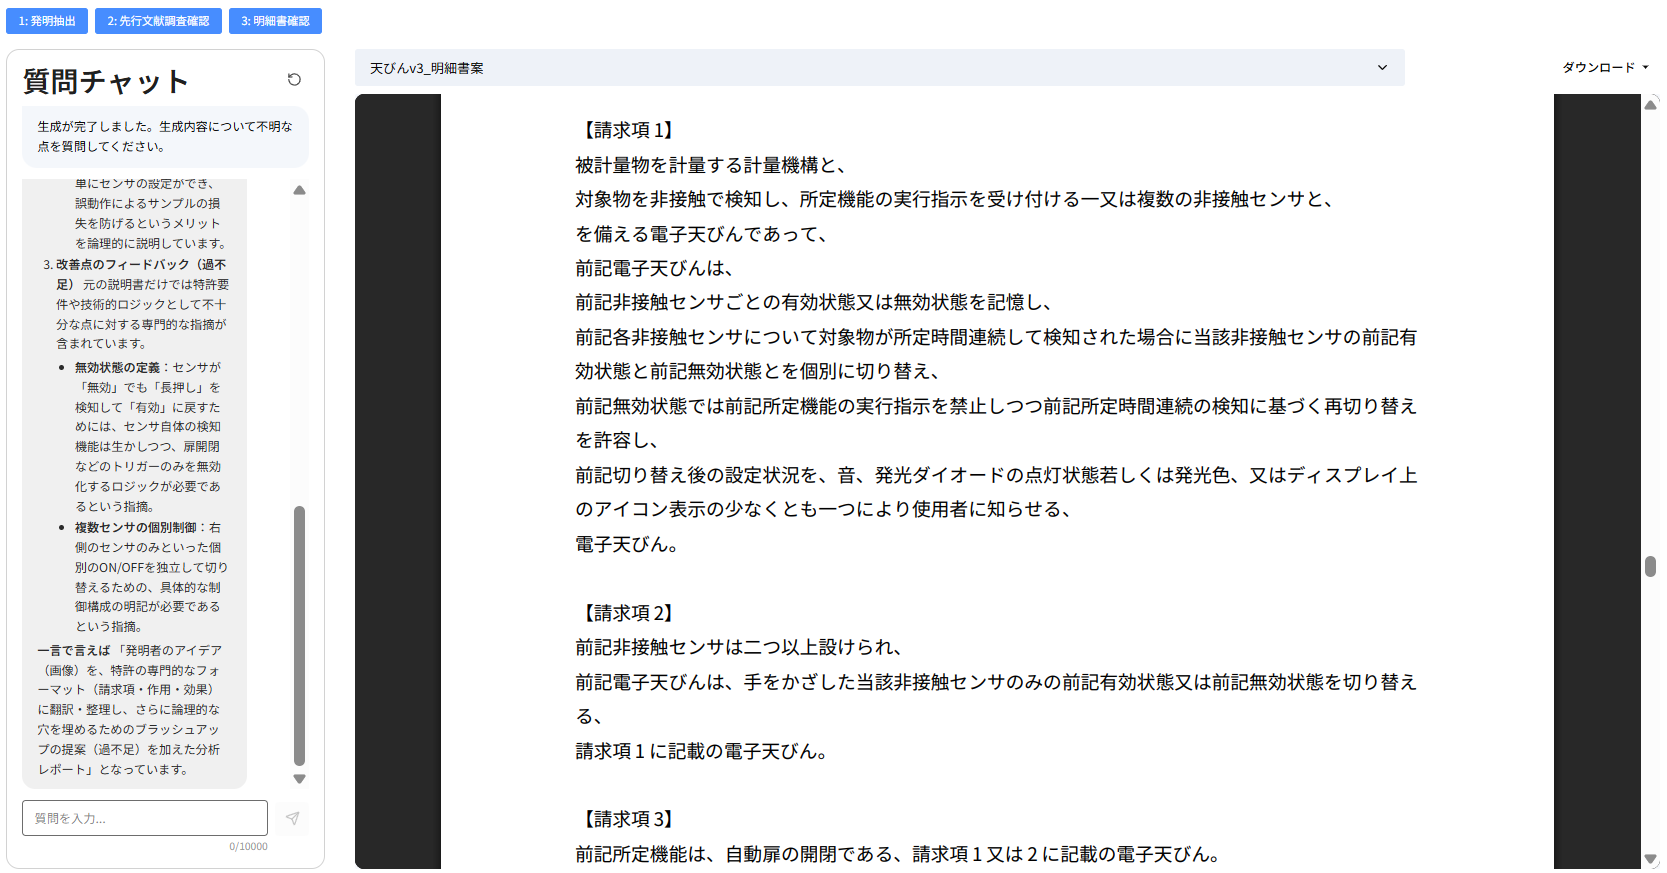Switch to the 2: 先行文献調査確認 tab

pyautogui.click(x=158, y=21)
